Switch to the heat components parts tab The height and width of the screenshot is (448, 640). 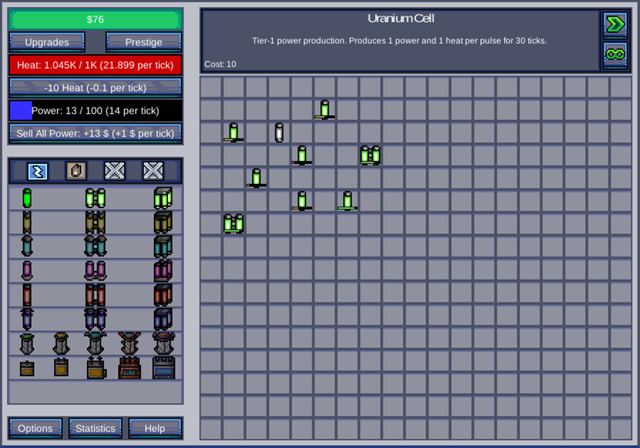click(x=76, y=171)
